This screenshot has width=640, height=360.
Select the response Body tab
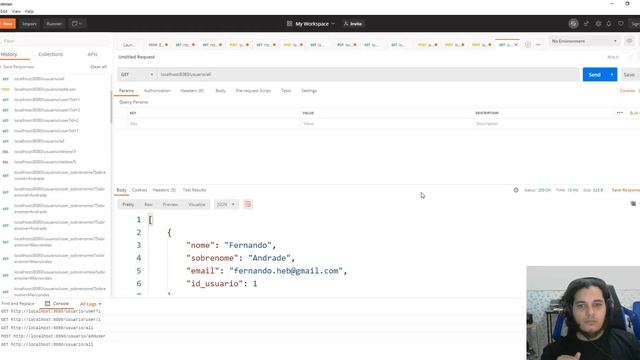(122, 190)
